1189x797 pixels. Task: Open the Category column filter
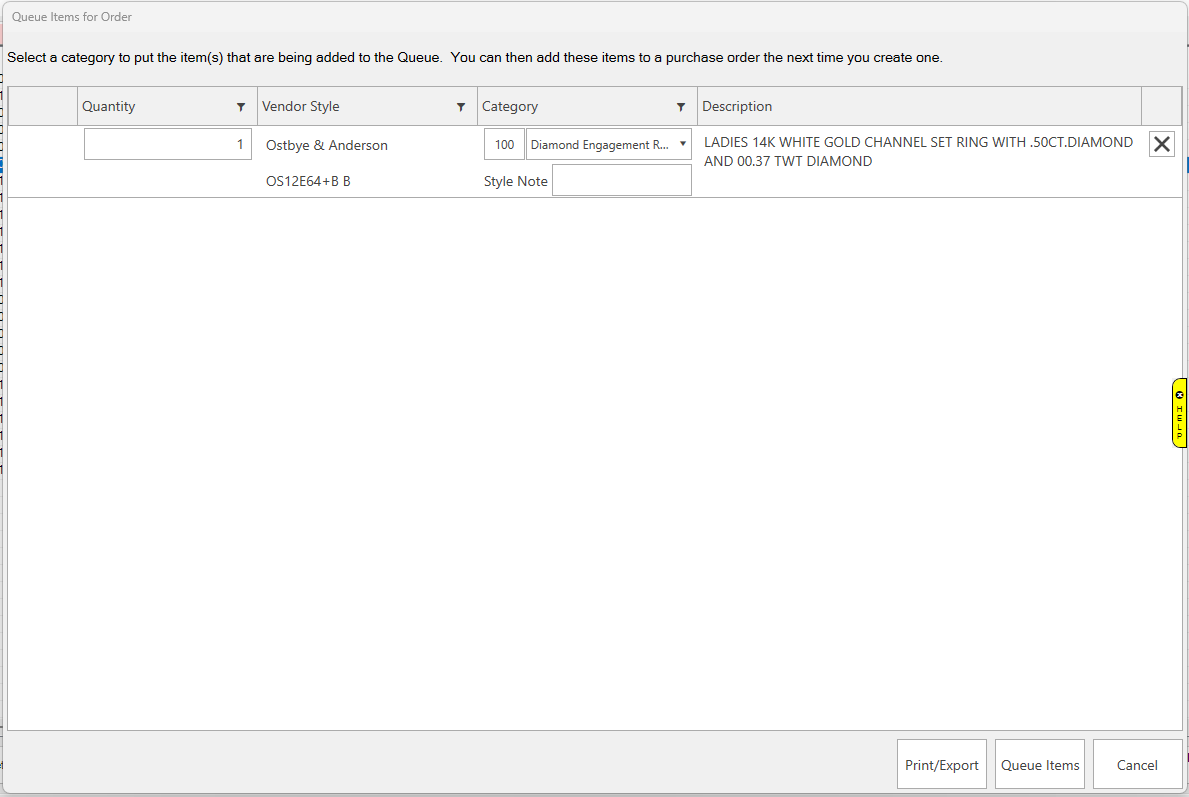(681, 107)
